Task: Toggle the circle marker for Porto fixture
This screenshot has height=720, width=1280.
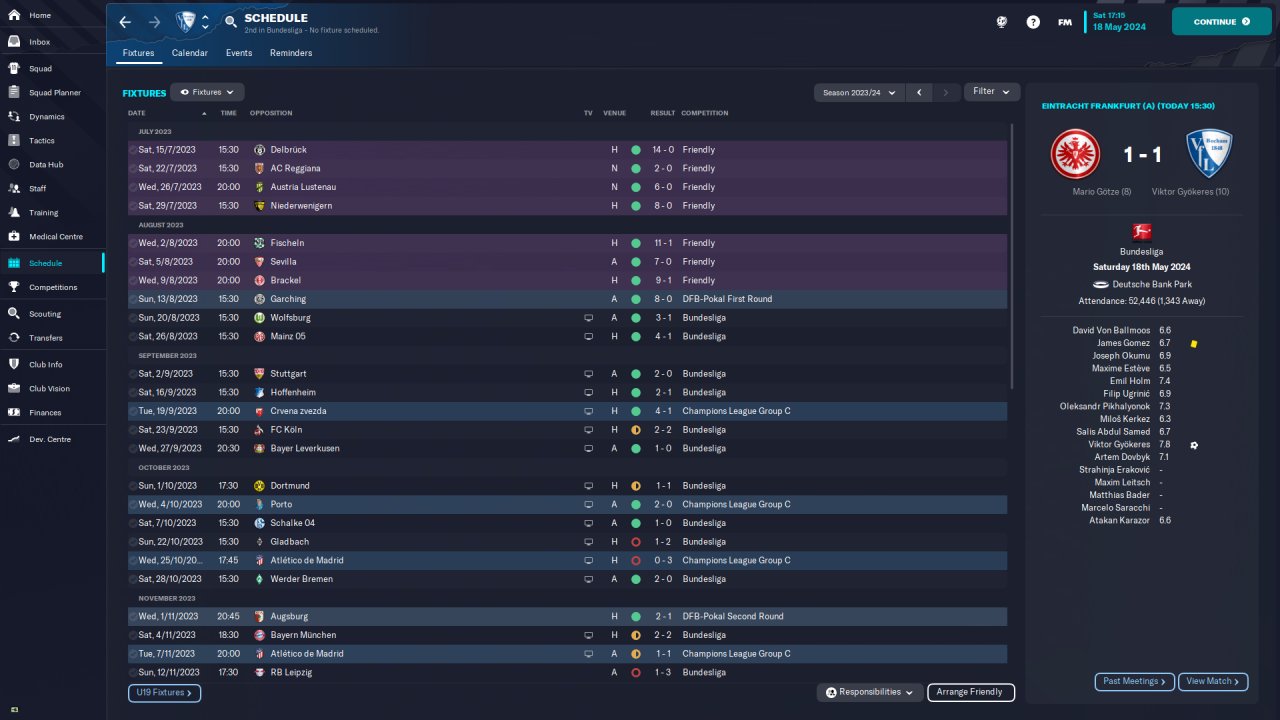Action: (133, 505)
